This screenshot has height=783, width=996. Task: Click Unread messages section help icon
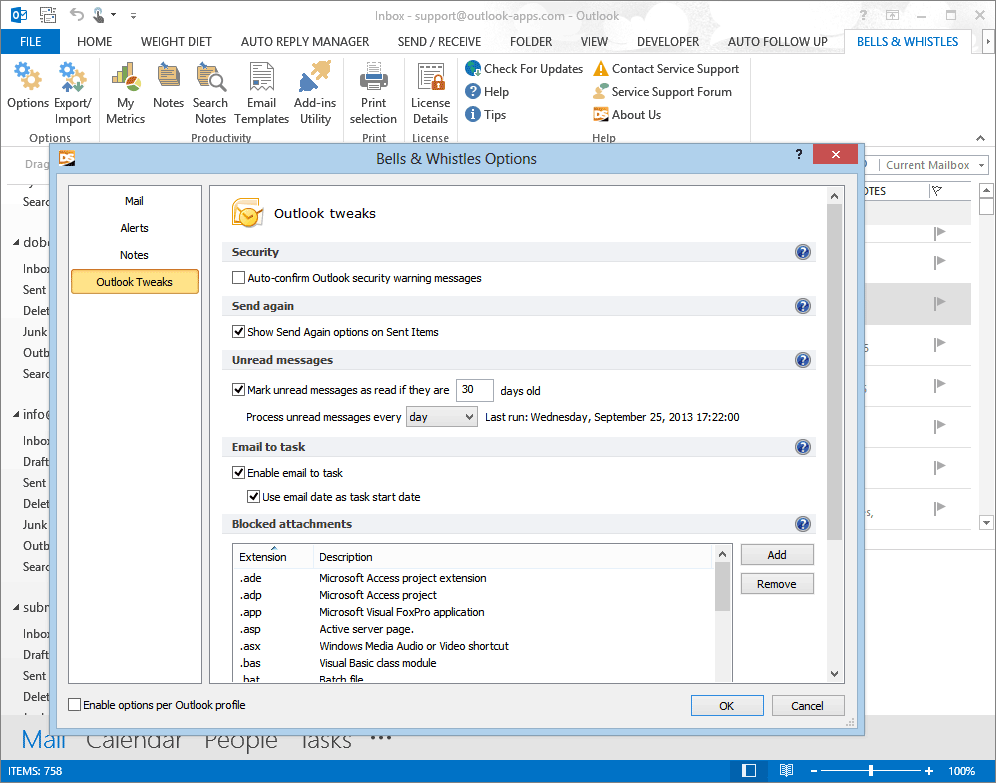click(x=803, y=360)
